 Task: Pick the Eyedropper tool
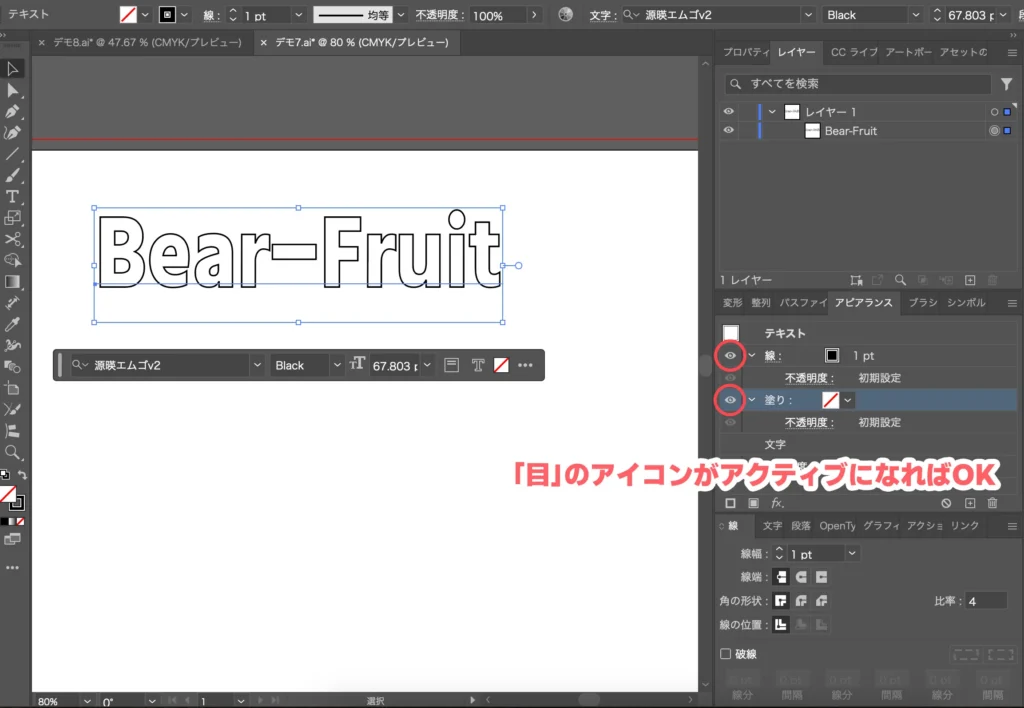13,324
